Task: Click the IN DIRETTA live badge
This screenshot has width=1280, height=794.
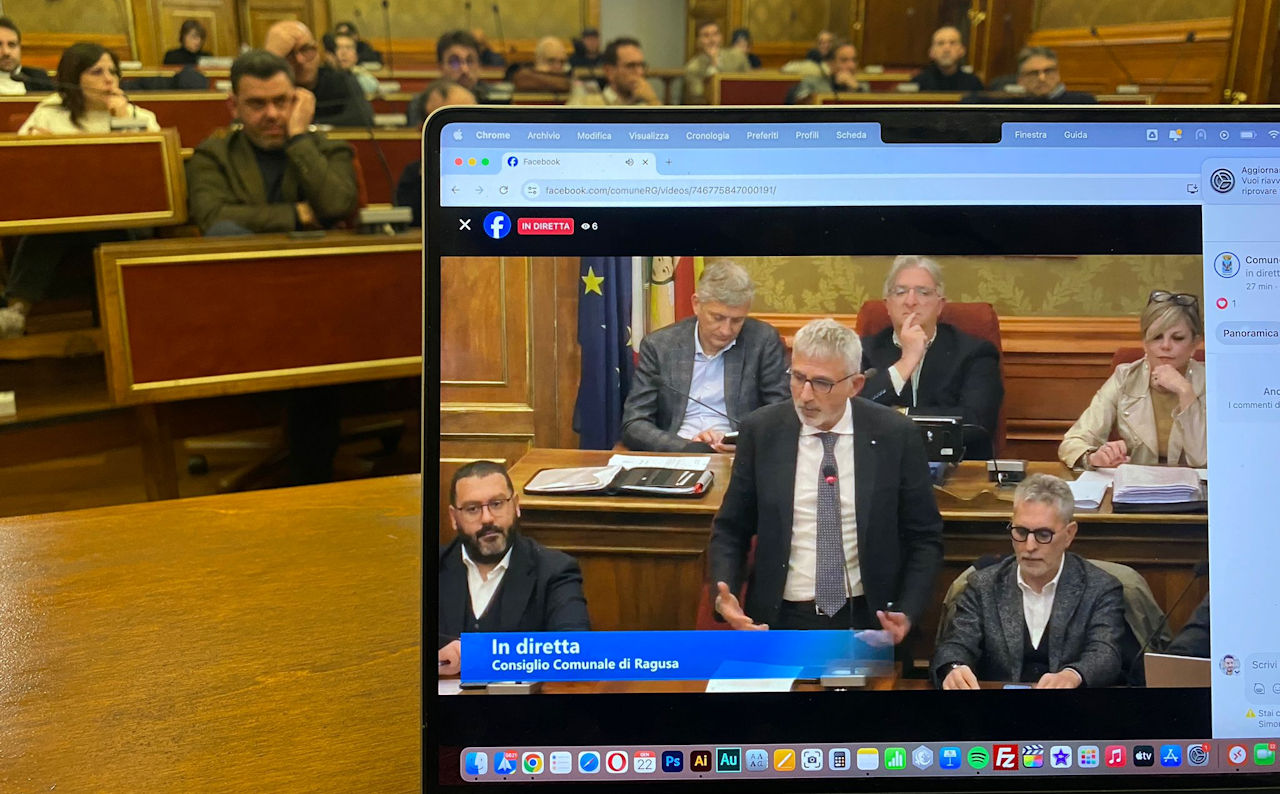Action: [x=545, y=226]
